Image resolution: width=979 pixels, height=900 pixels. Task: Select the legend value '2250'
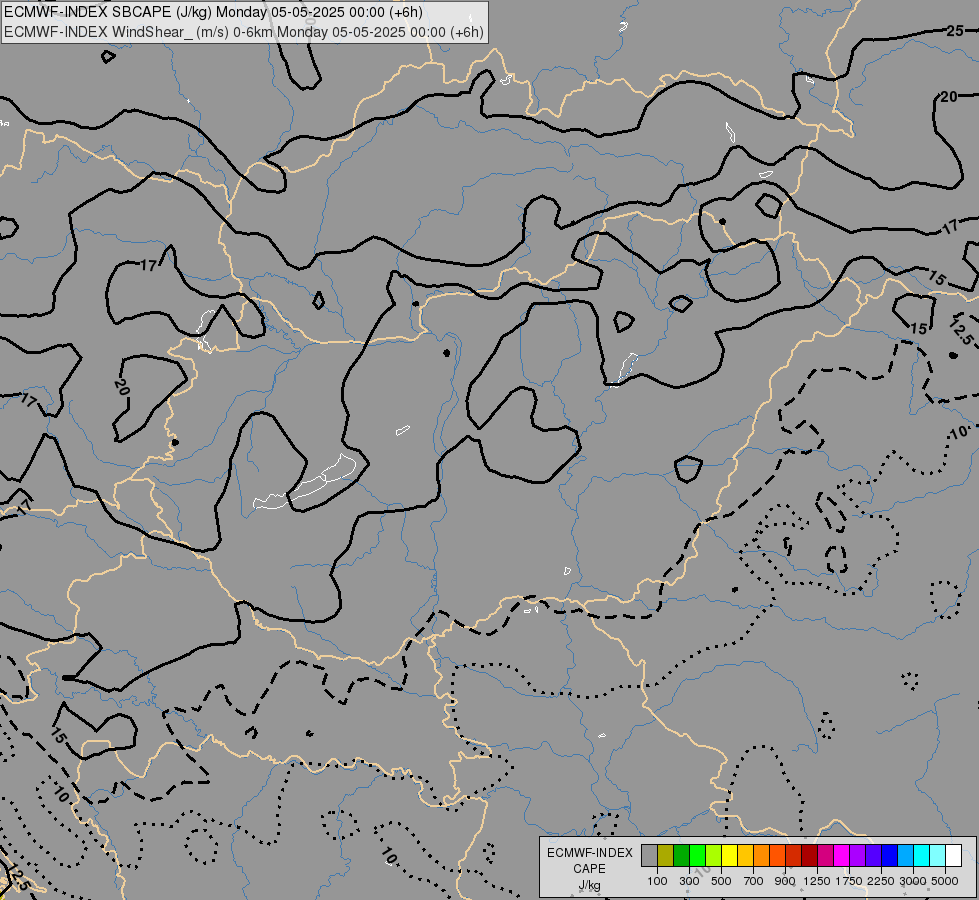point(880,881)
